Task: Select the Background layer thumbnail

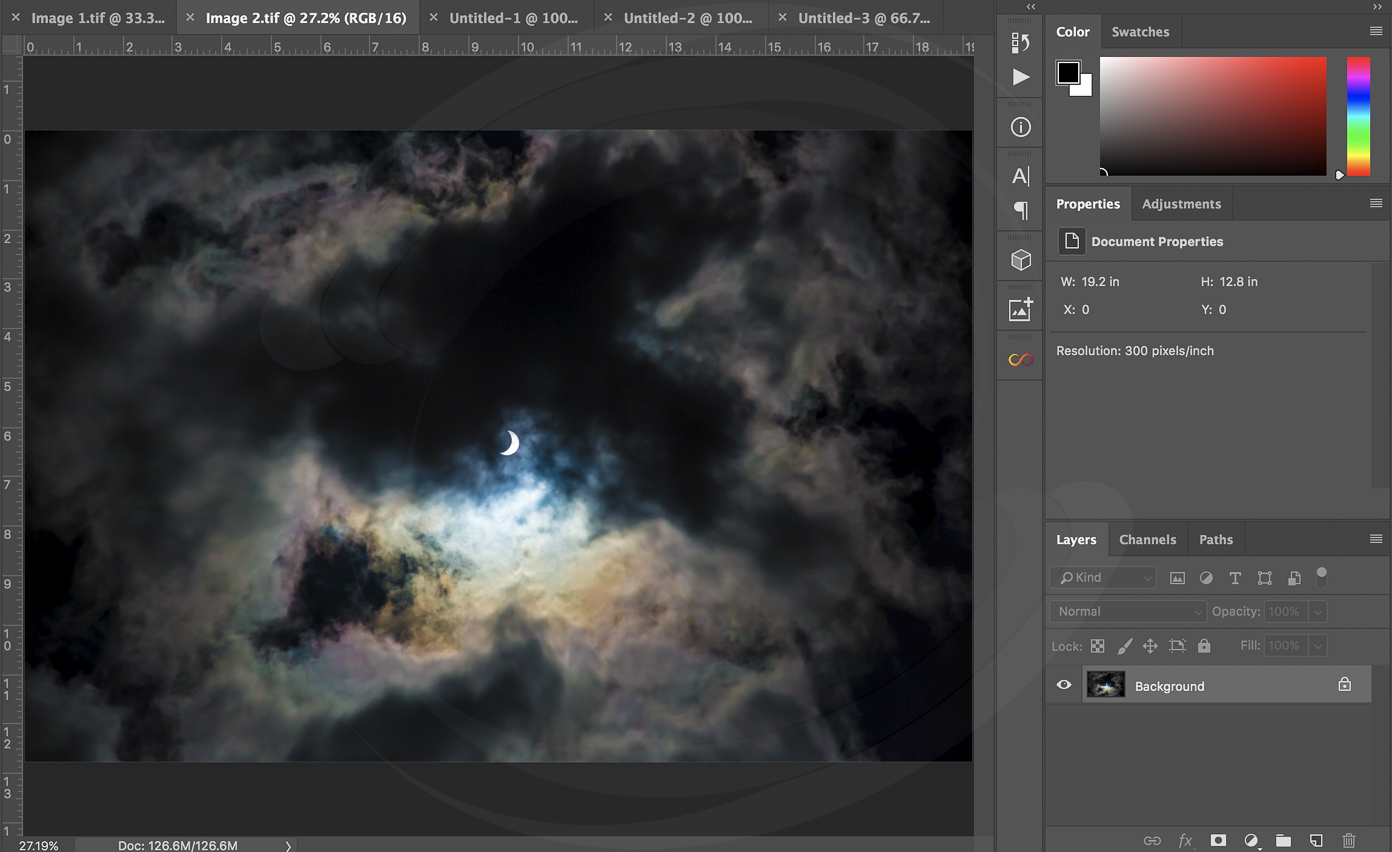Action: 1106,685
